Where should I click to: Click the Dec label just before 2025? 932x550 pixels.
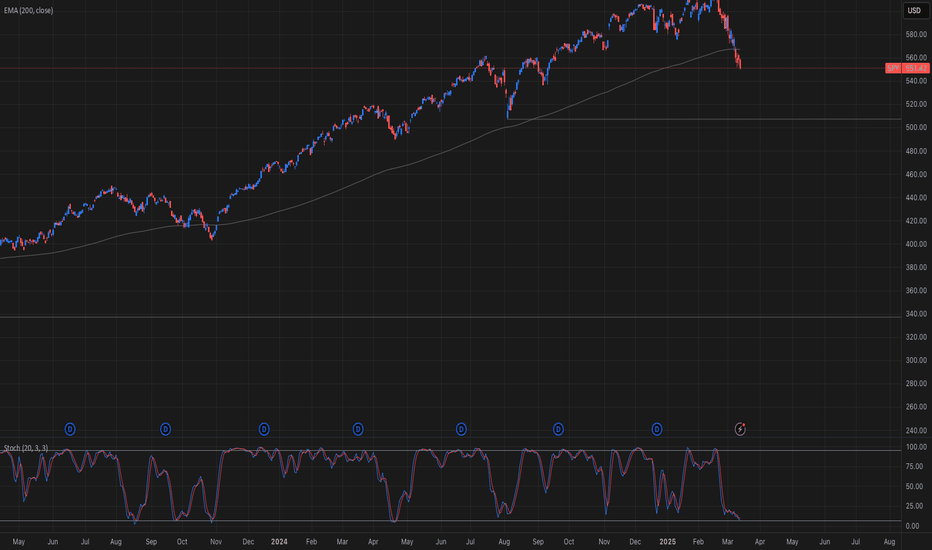pyautogui.click(x=635, y=542)
